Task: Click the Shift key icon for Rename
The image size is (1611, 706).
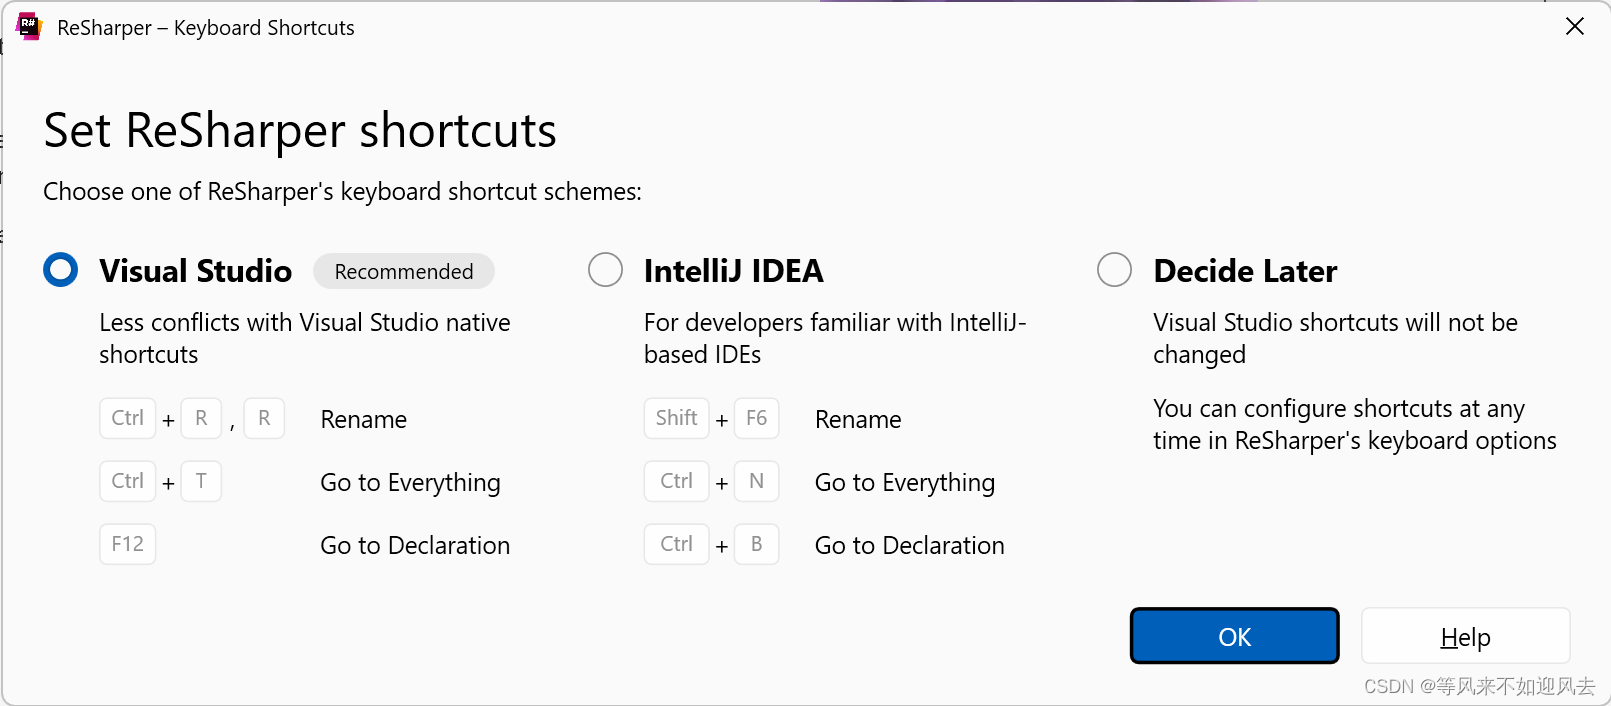Action: point(677,418)
